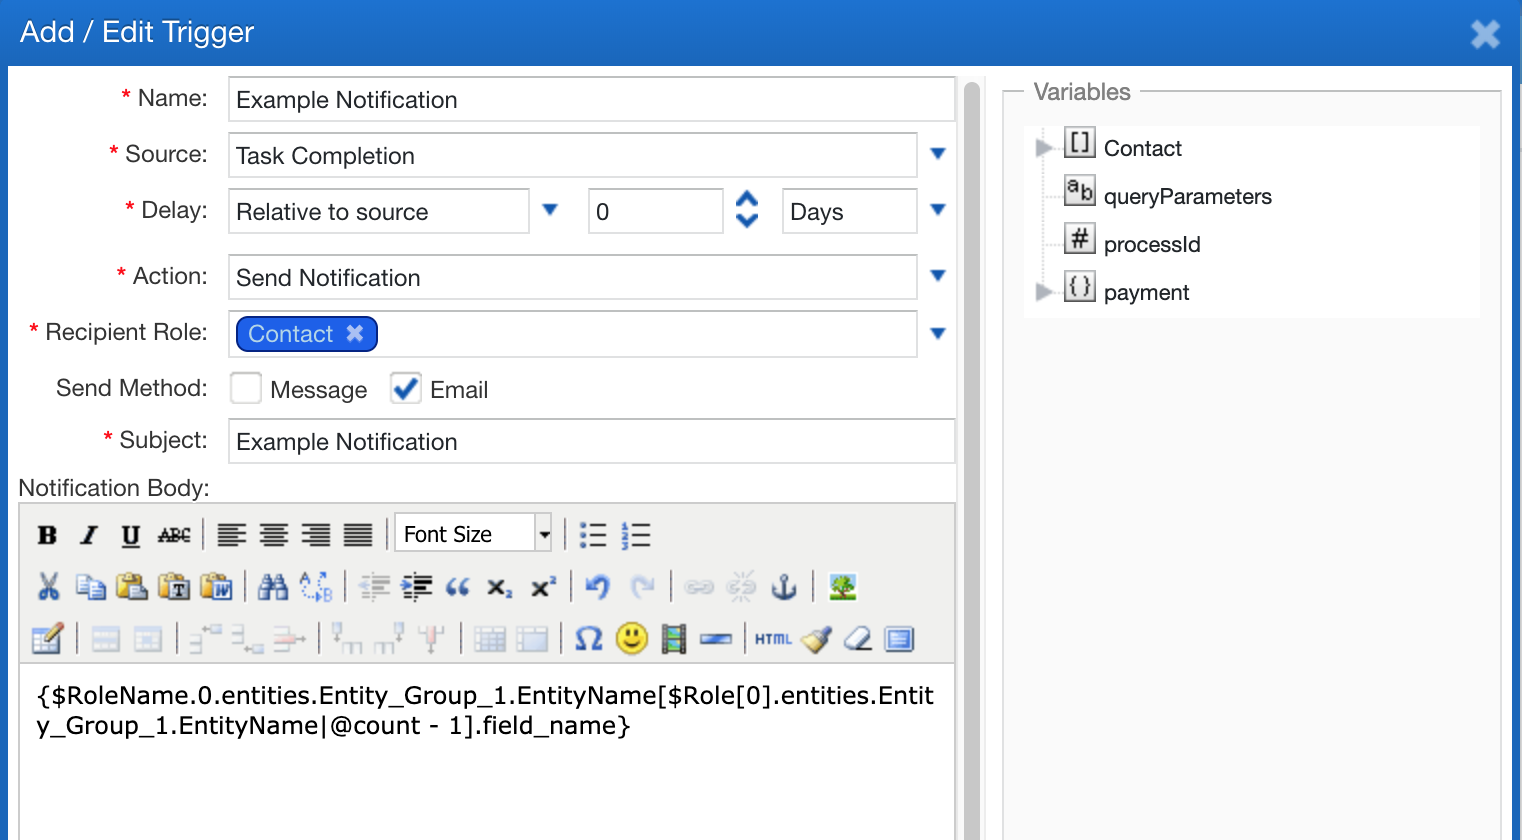
Task: Select the processId variable
Action: tap(1152, 244)
